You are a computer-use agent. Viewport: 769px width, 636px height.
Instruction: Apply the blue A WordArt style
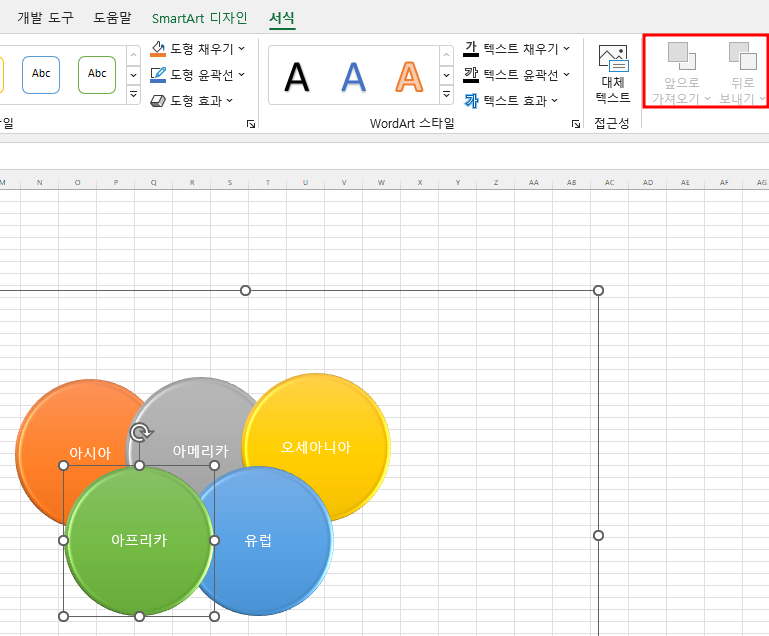click(x=353, y=76)
